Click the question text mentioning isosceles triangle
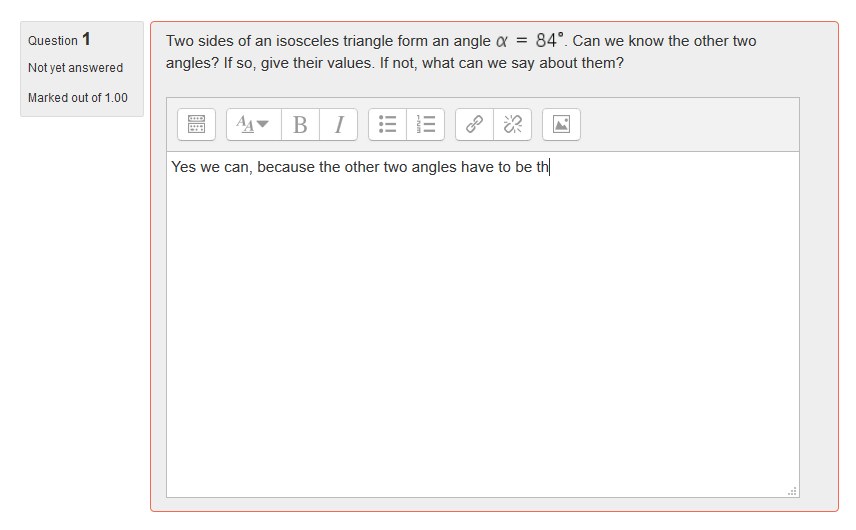 point(461,51)
